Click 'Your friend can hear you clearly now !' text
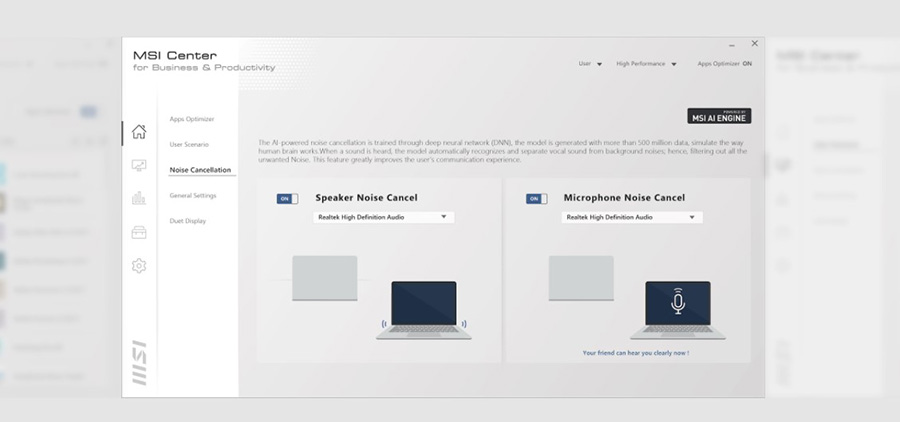The height and width of the screenshot is (422, 900). [636, 353]
